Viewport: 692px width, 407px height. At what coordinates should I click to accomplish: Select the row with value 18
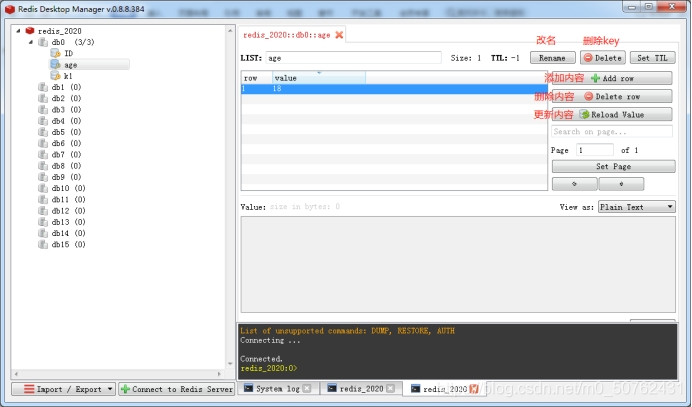tap(394, 89)
